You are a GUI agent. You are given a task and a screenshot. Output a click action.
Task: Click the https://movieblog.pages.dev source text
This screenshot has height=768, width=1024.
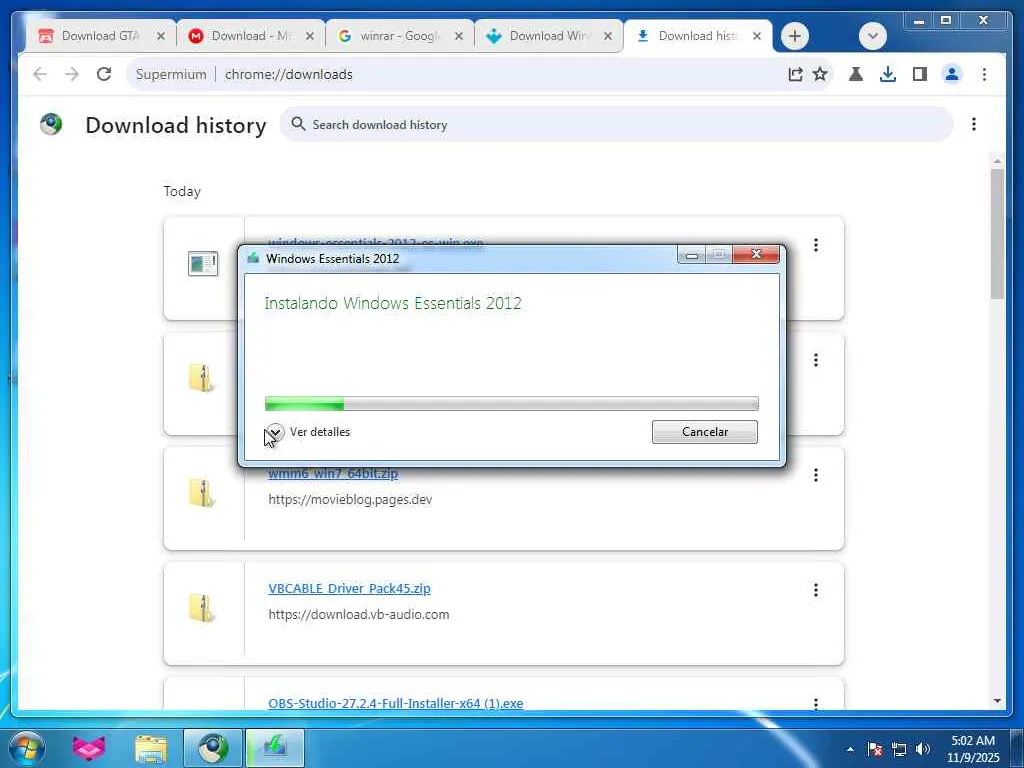click(350, 500)
